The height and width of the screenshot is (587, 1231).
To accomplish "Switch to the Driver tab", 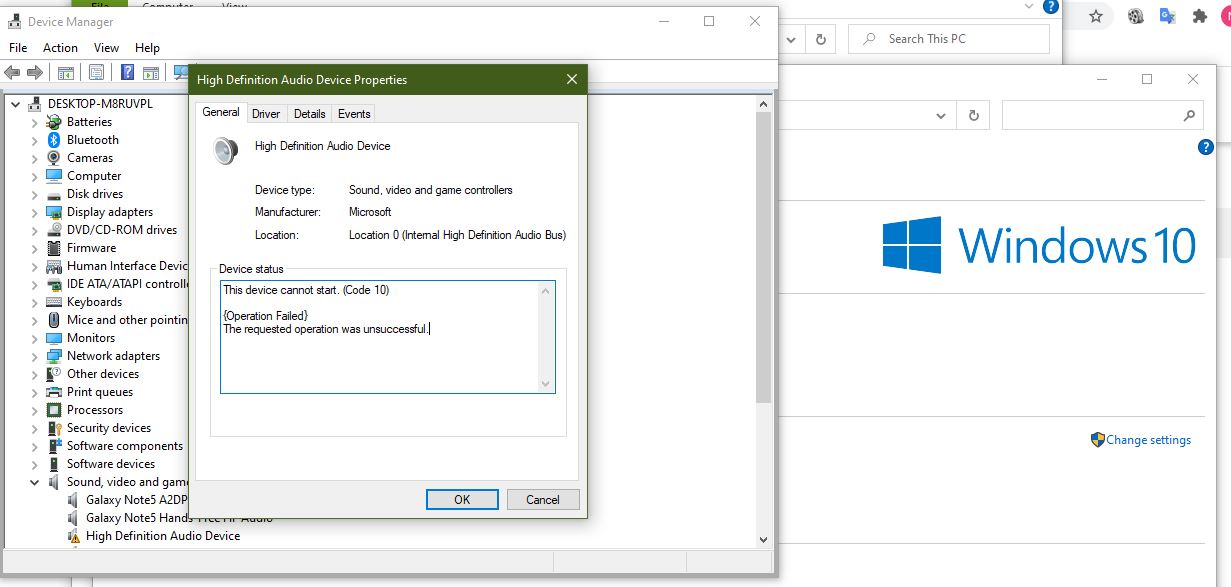I will pyautogui.click(x=266, y=114).
